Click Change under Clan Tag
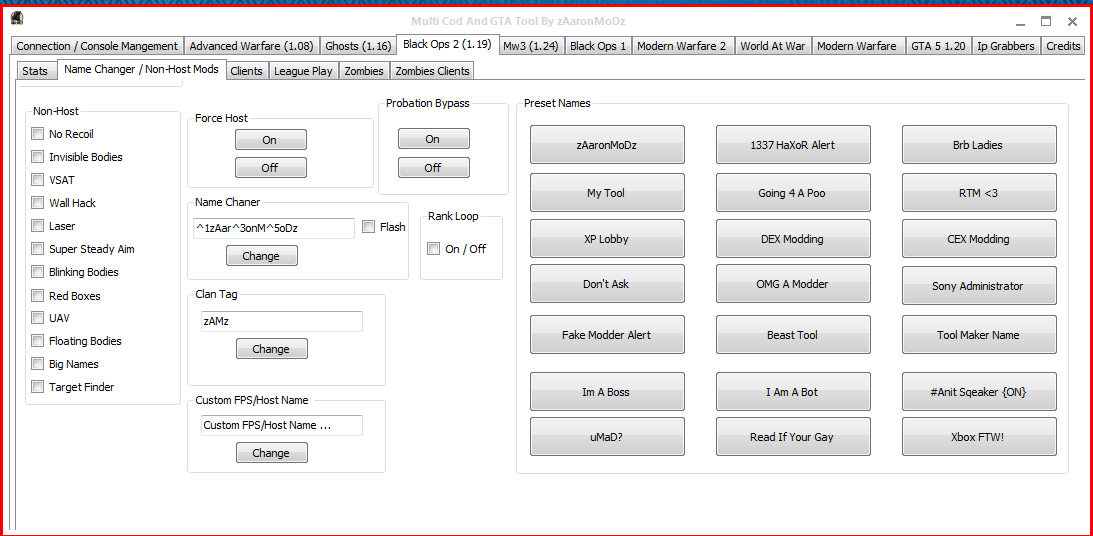 [272, 349]
